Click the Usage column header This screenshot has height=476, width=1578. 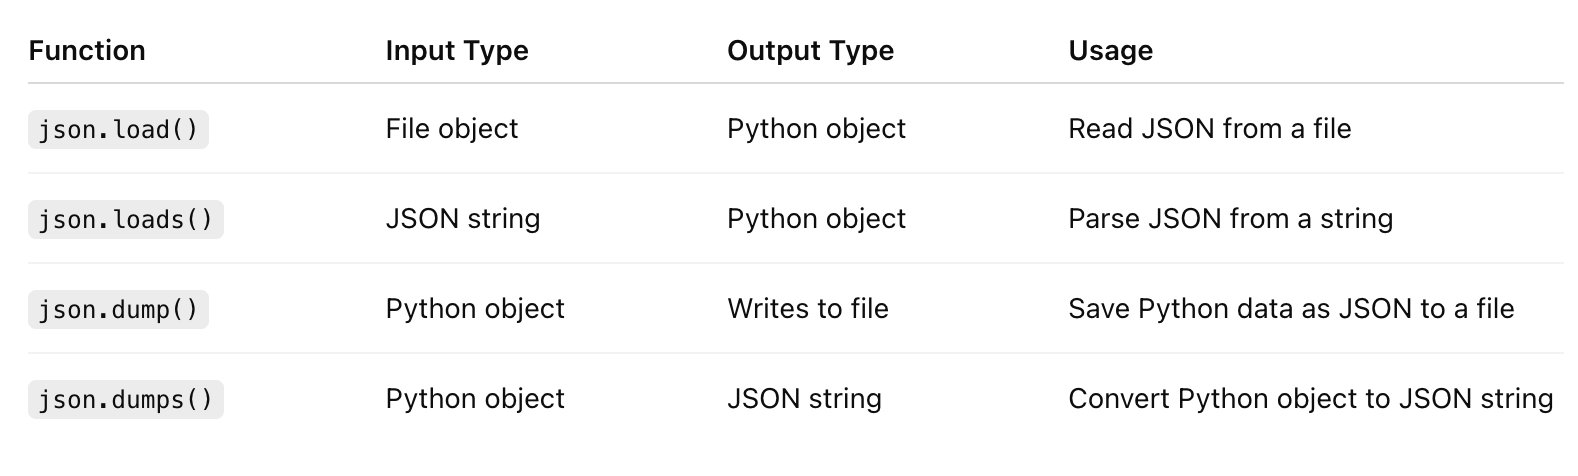pyautogui.click(x=1110, y=51)
